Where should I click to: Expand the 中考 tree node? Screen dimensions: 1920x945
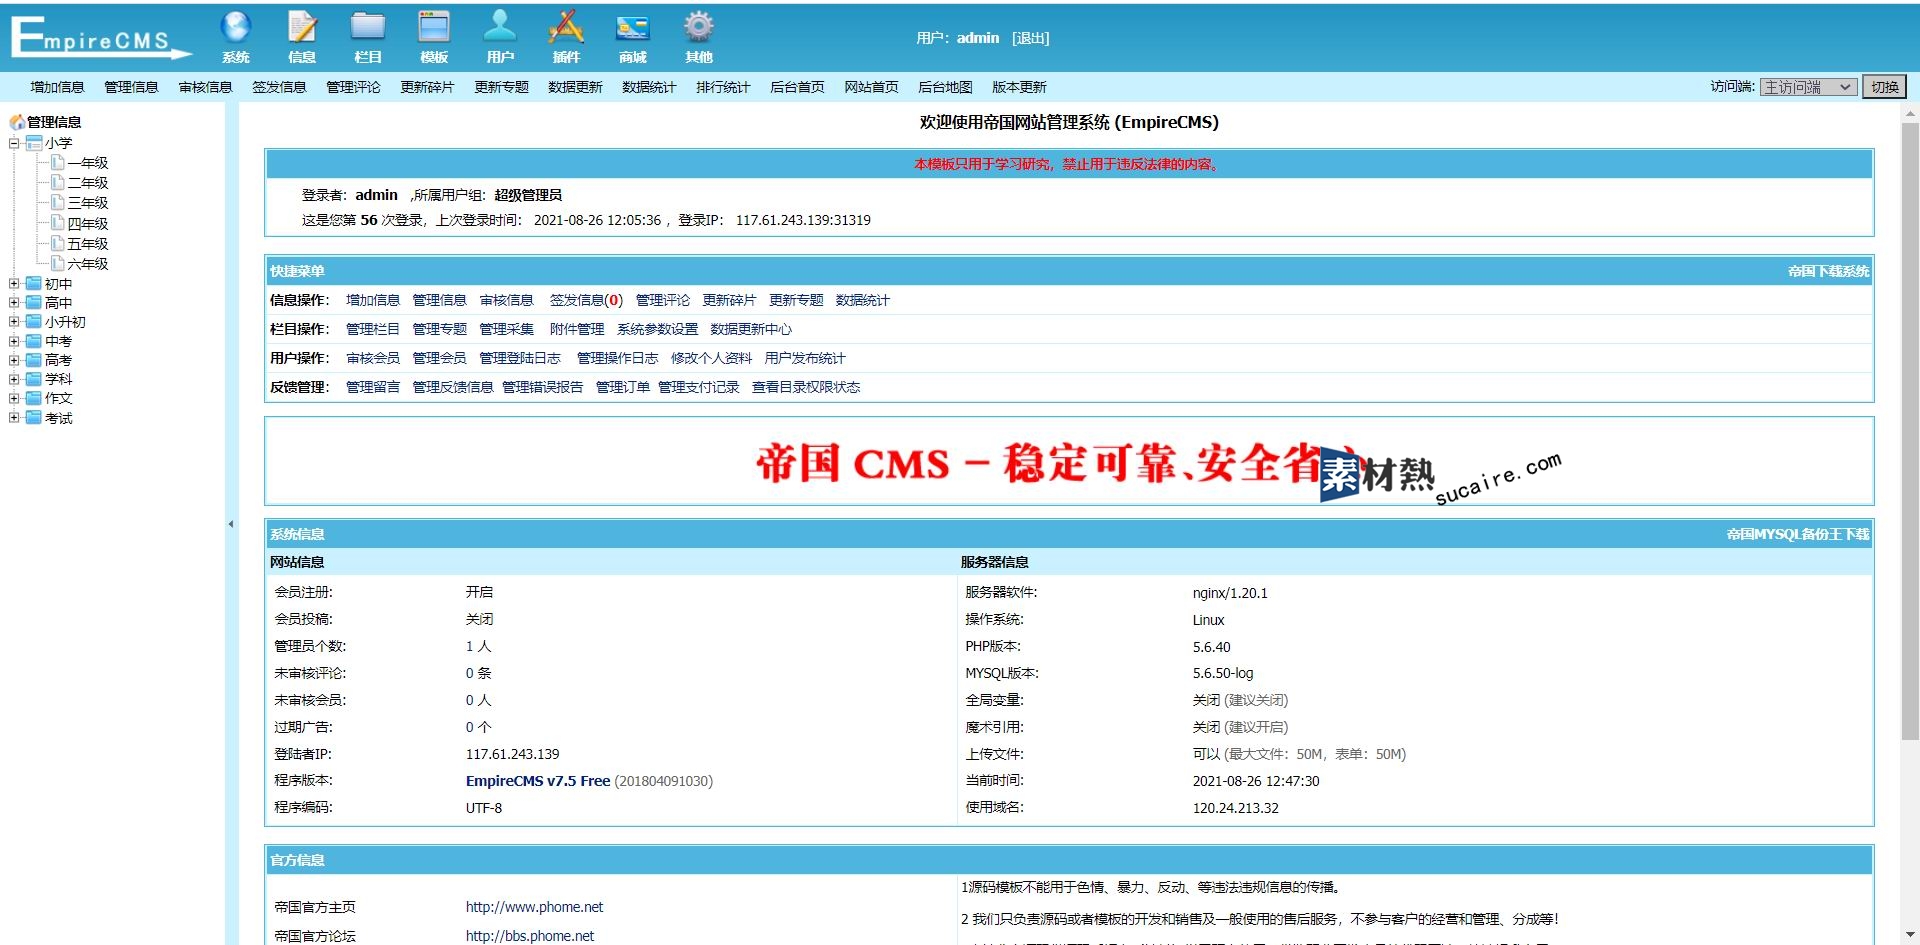(14, 341)
